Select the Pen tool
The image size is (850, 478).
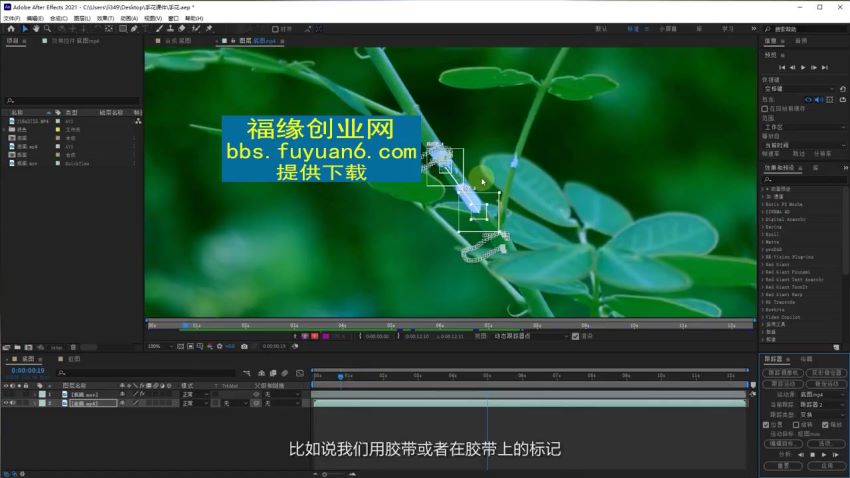[x=134, y=29]
